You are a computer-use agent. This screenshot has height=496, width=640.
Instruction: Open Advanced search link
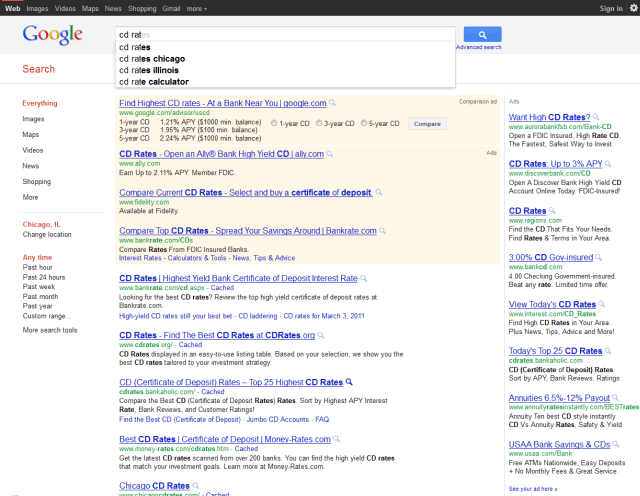pos(478,47)
